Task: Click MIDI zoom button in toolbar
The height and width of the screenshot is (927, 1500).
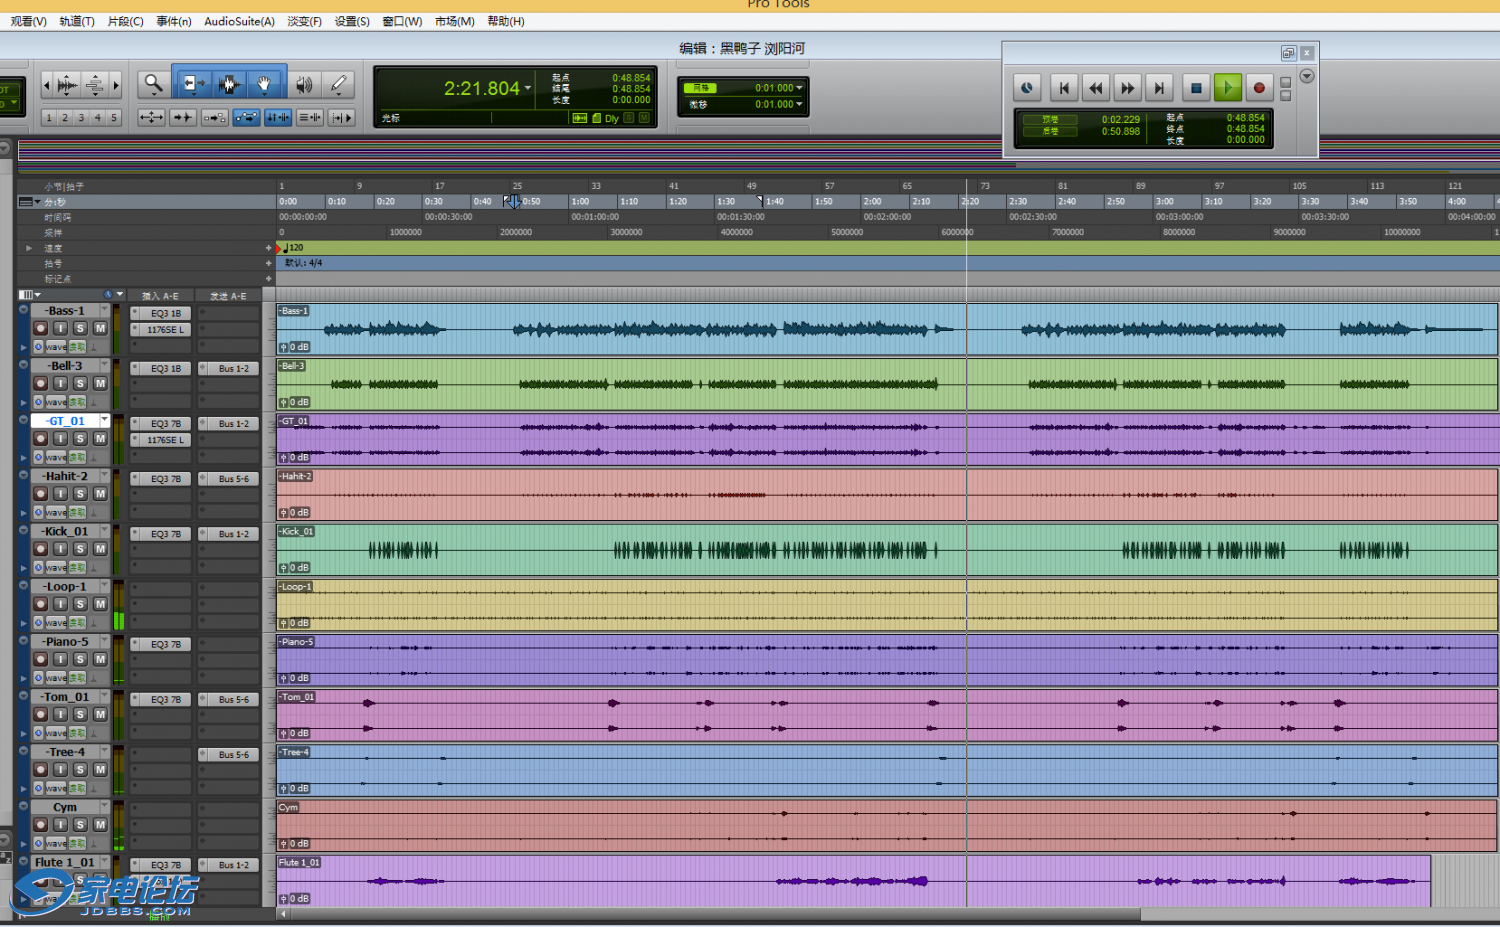Action: [94, 86]
